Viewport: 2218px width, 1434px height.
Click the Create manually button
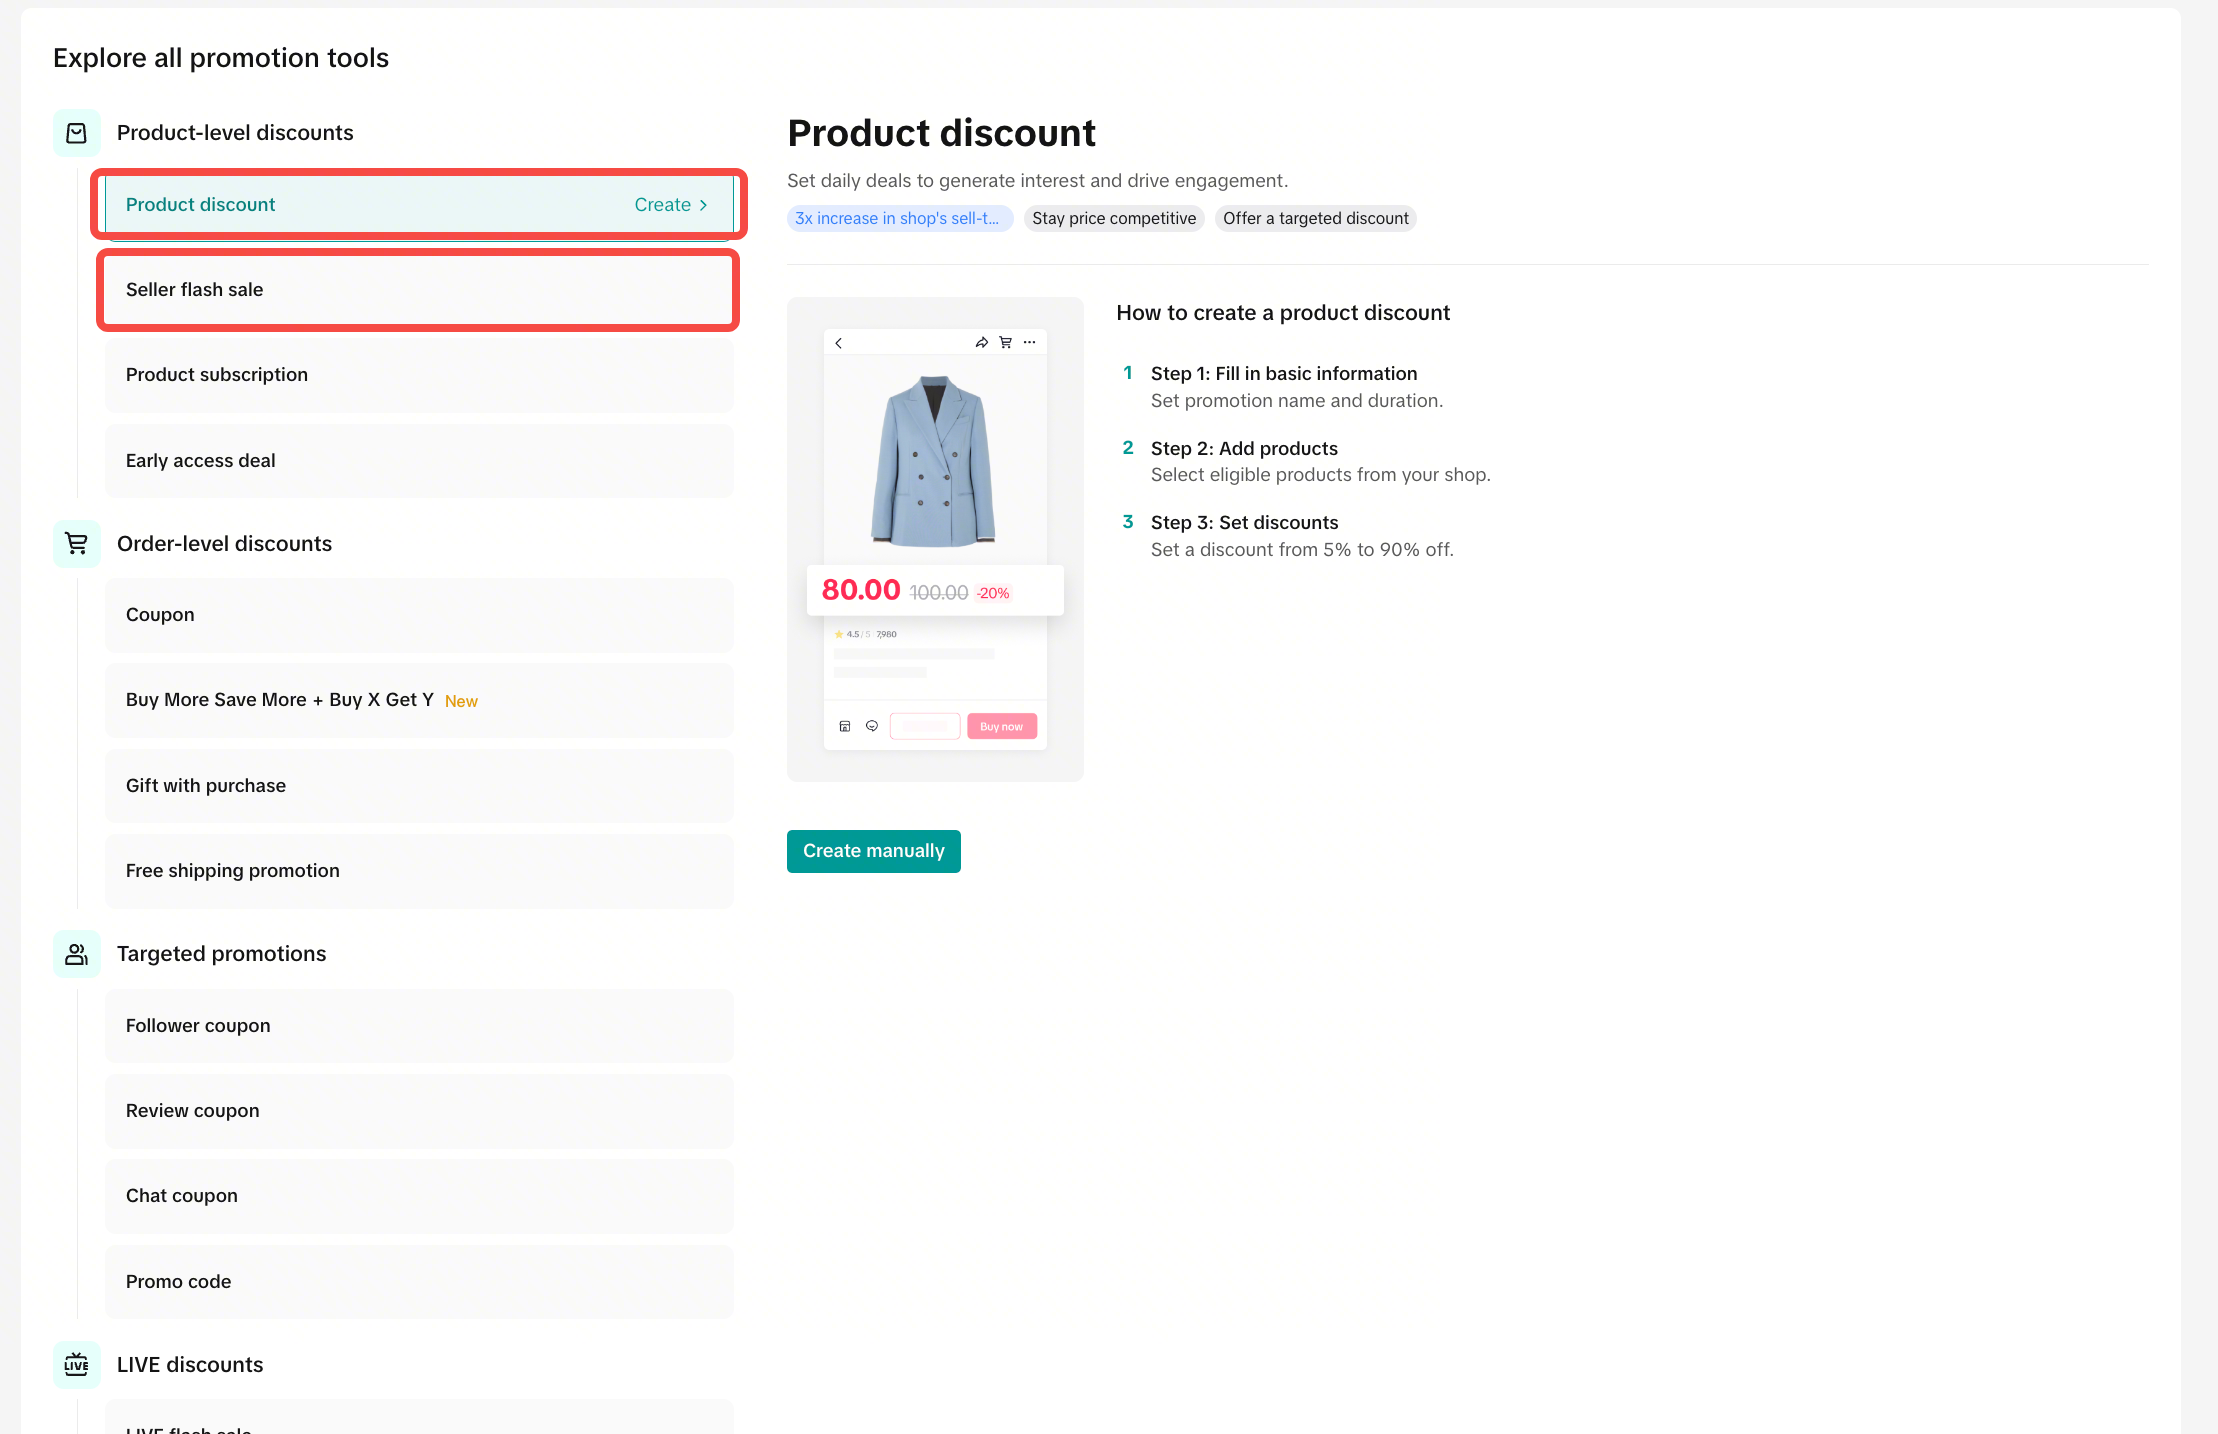[873, 851]
